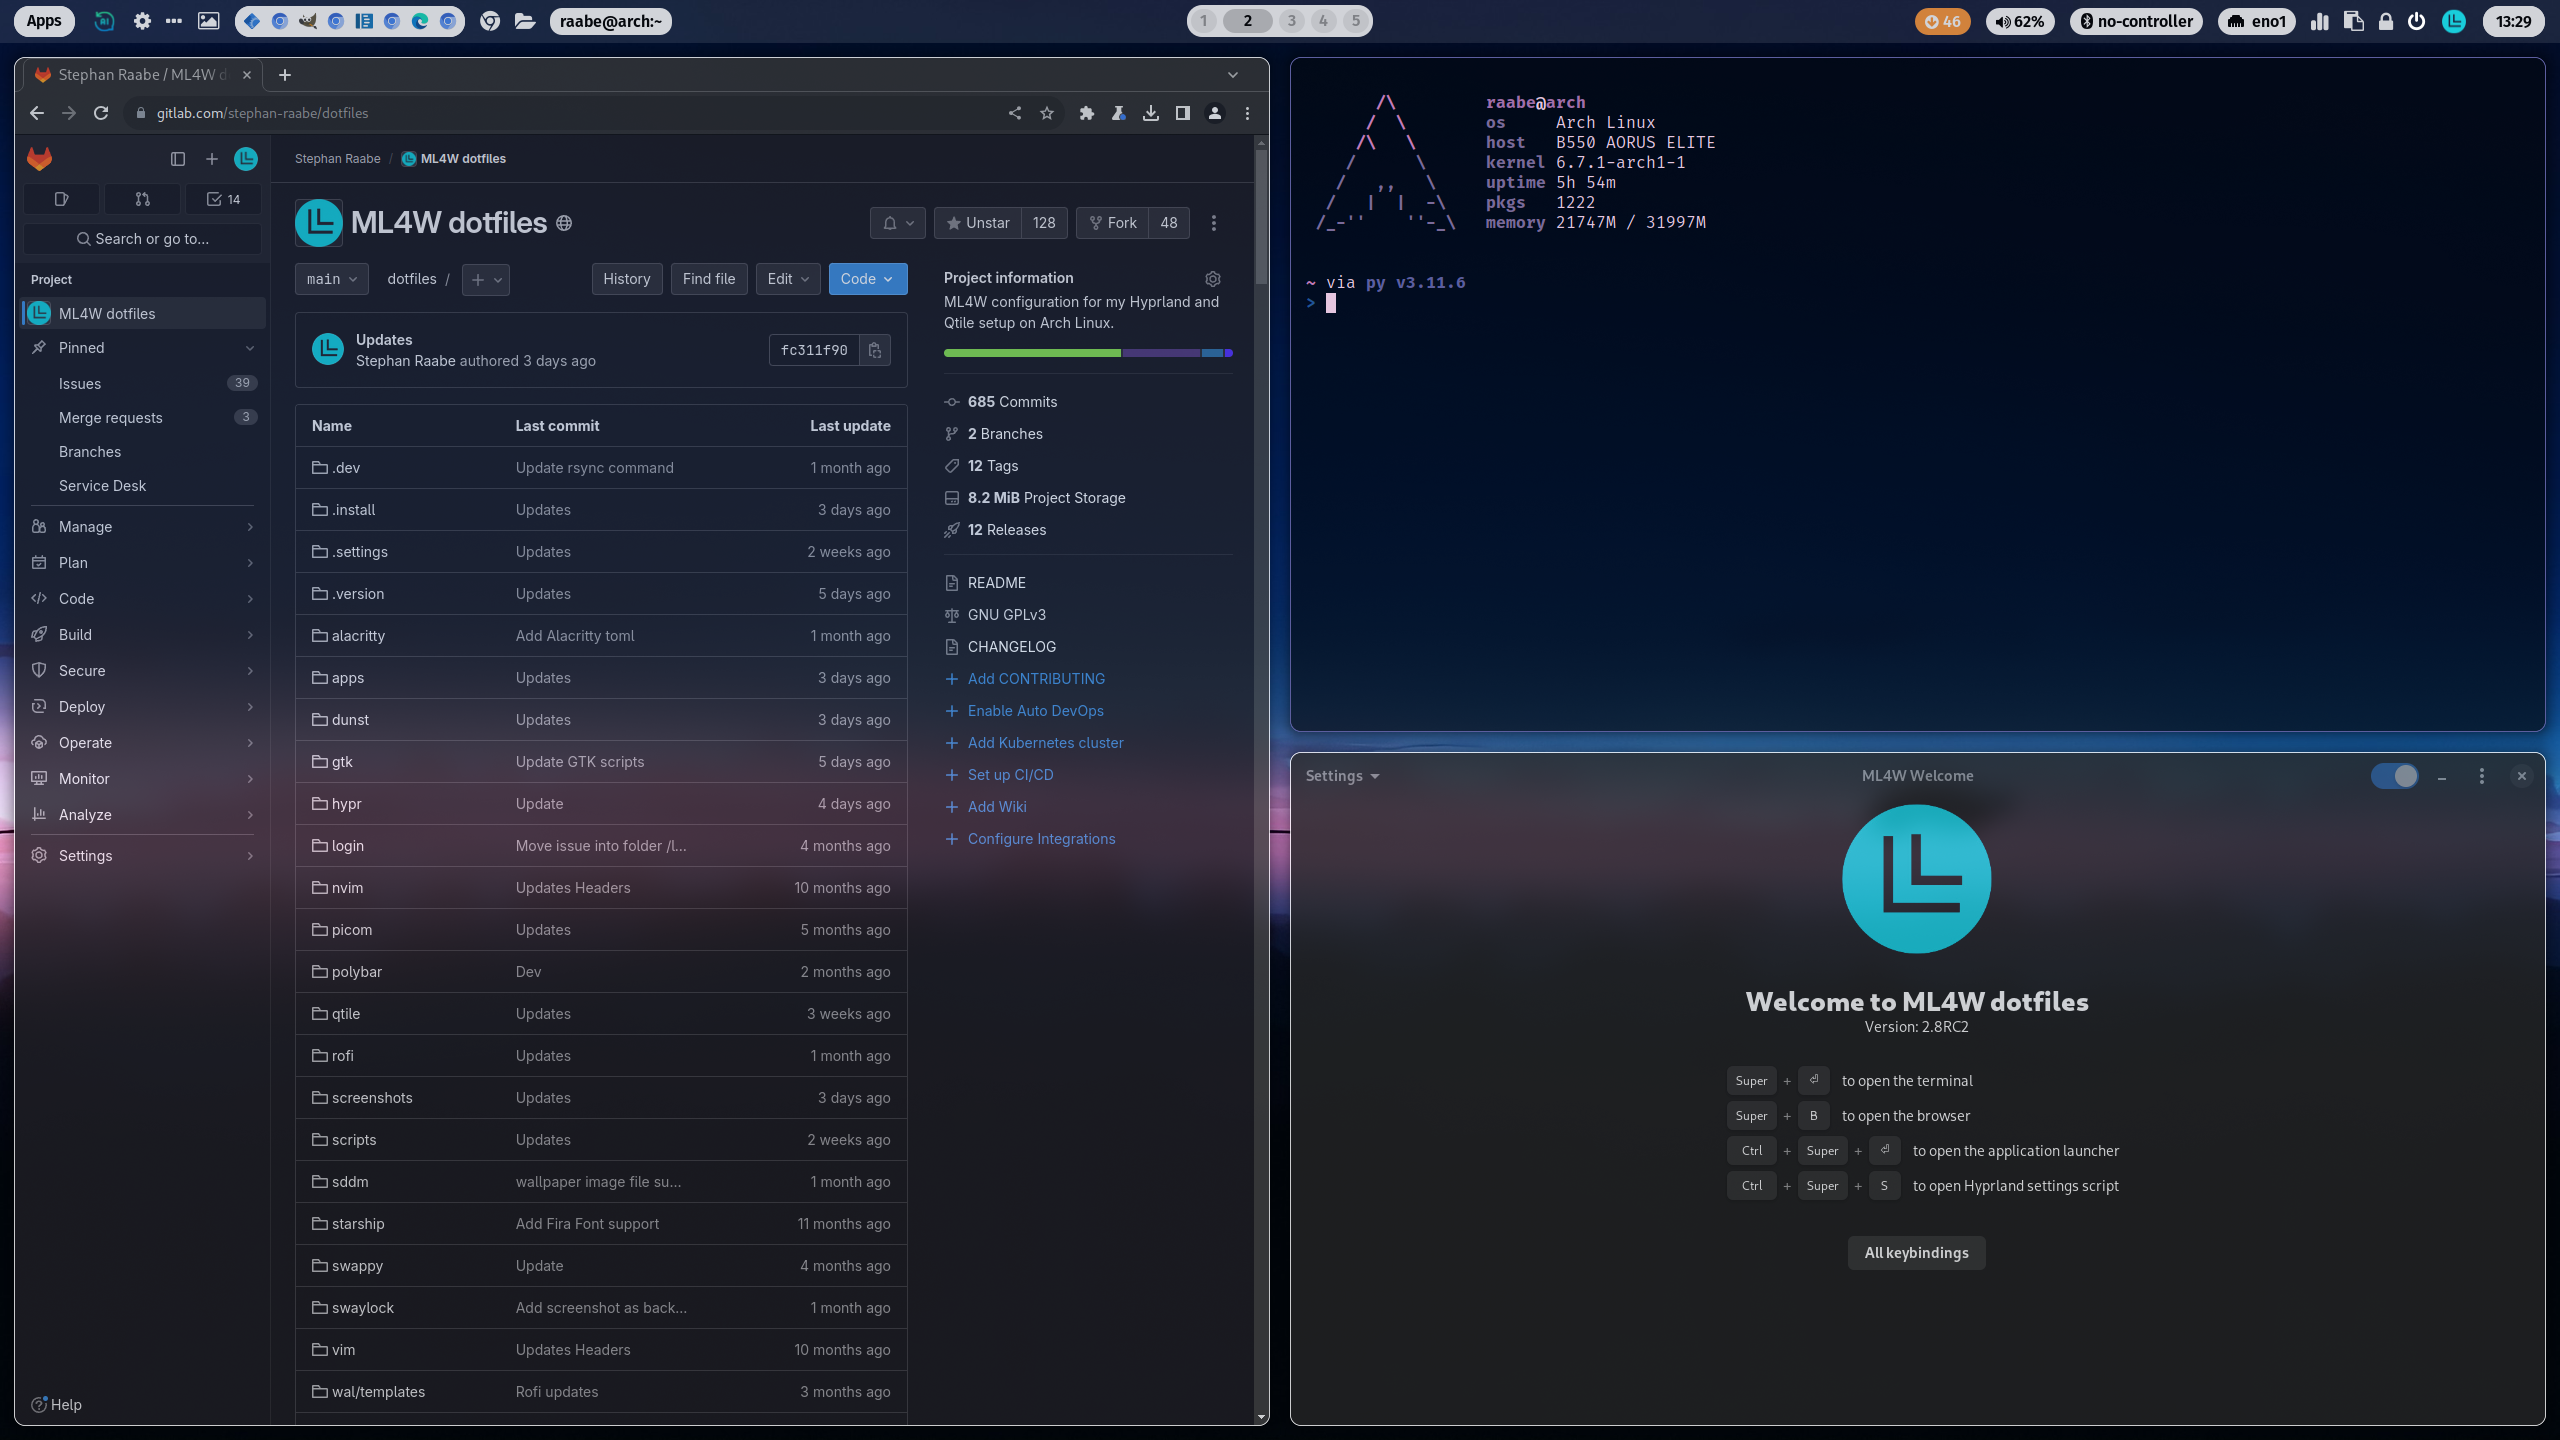Click the All keybindings button
This screenshot has height=1440, width=2560.
(1916, 1253)
